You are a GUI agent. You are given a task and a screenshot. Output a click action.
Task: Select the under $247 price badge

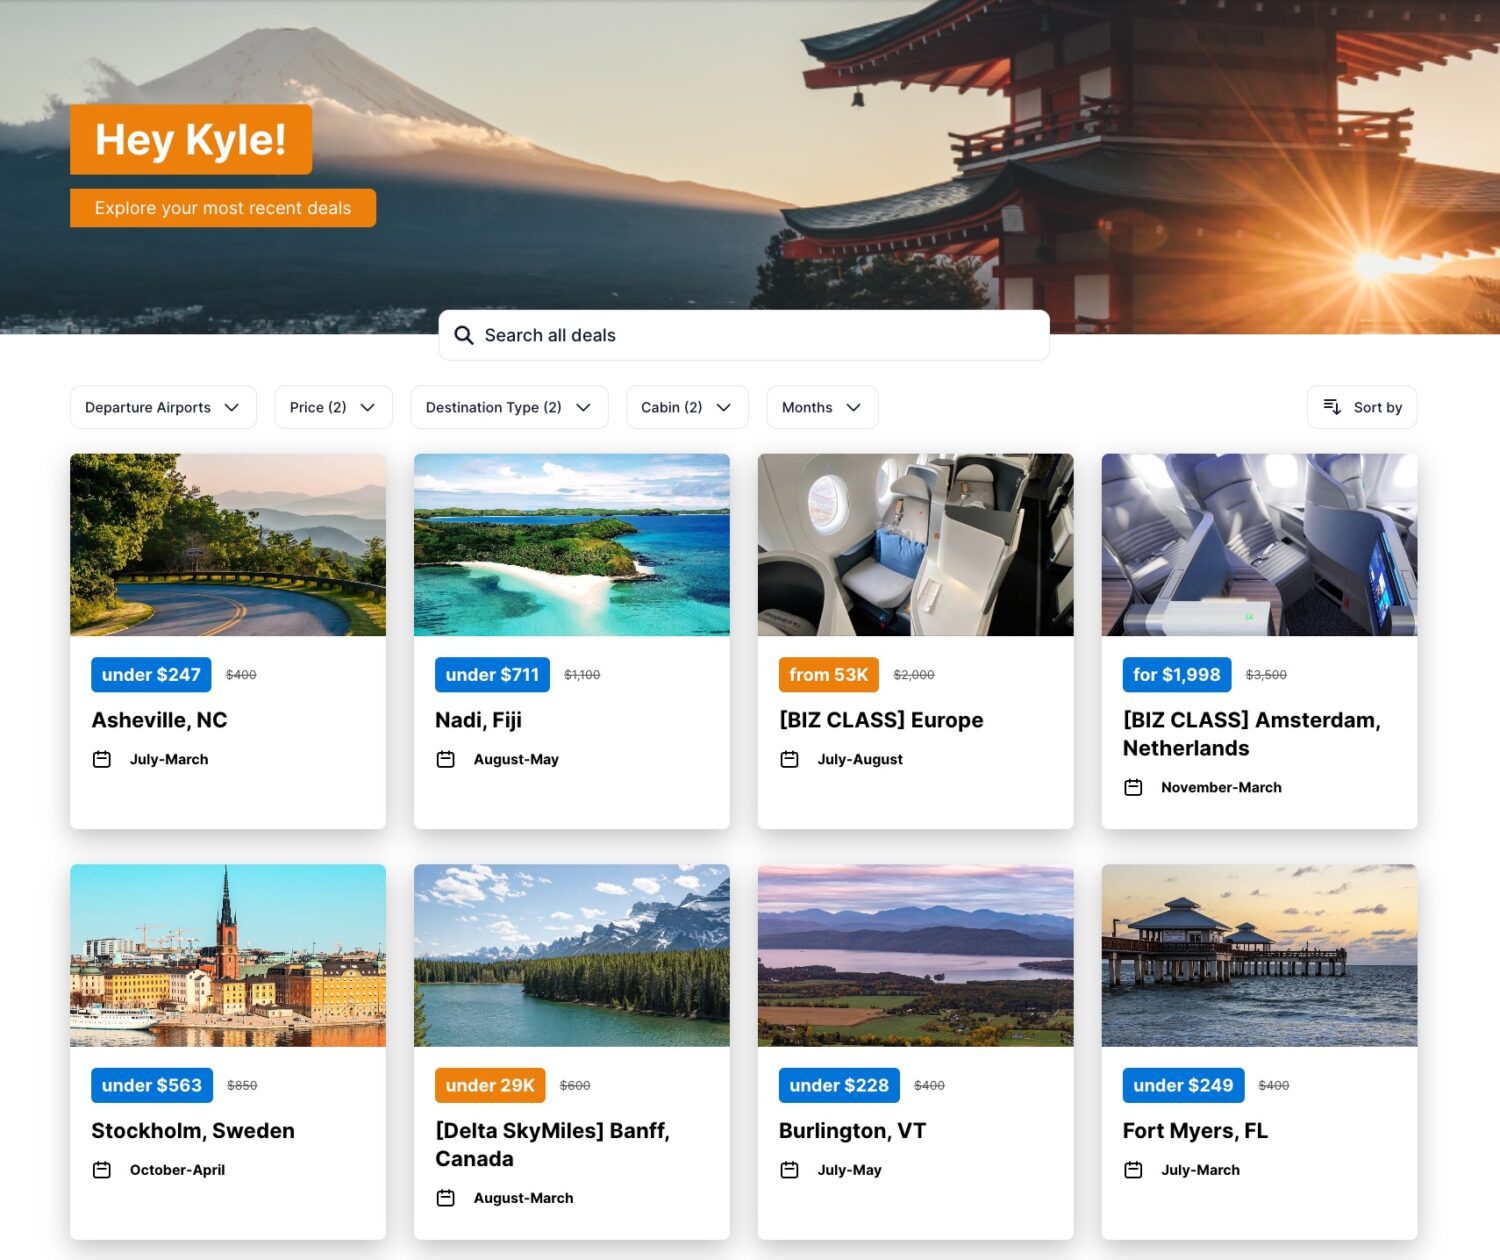pyautogui.click(x=151, y=674)
